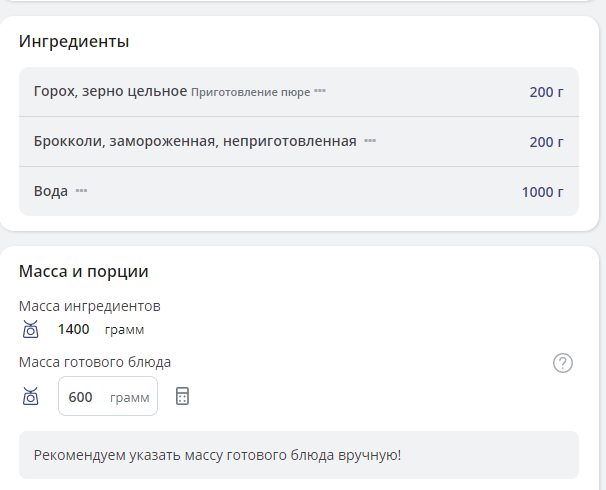Select the Горох, зерно цельное ingredient
The image size is (606, 490).
tap(110, 92)
